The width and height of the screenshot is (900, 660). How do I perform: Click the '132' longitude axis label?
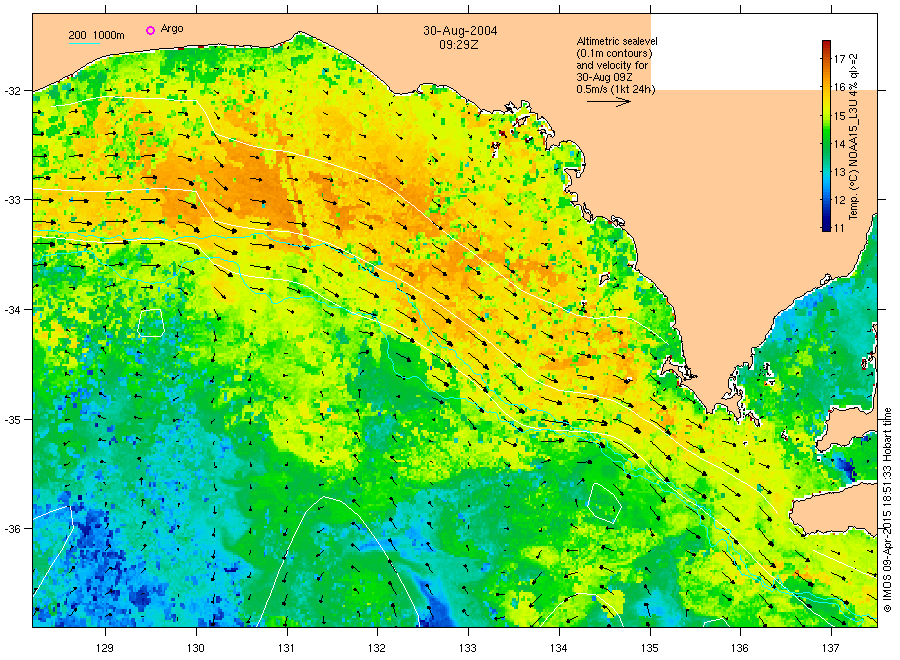[x=377, y=648]
